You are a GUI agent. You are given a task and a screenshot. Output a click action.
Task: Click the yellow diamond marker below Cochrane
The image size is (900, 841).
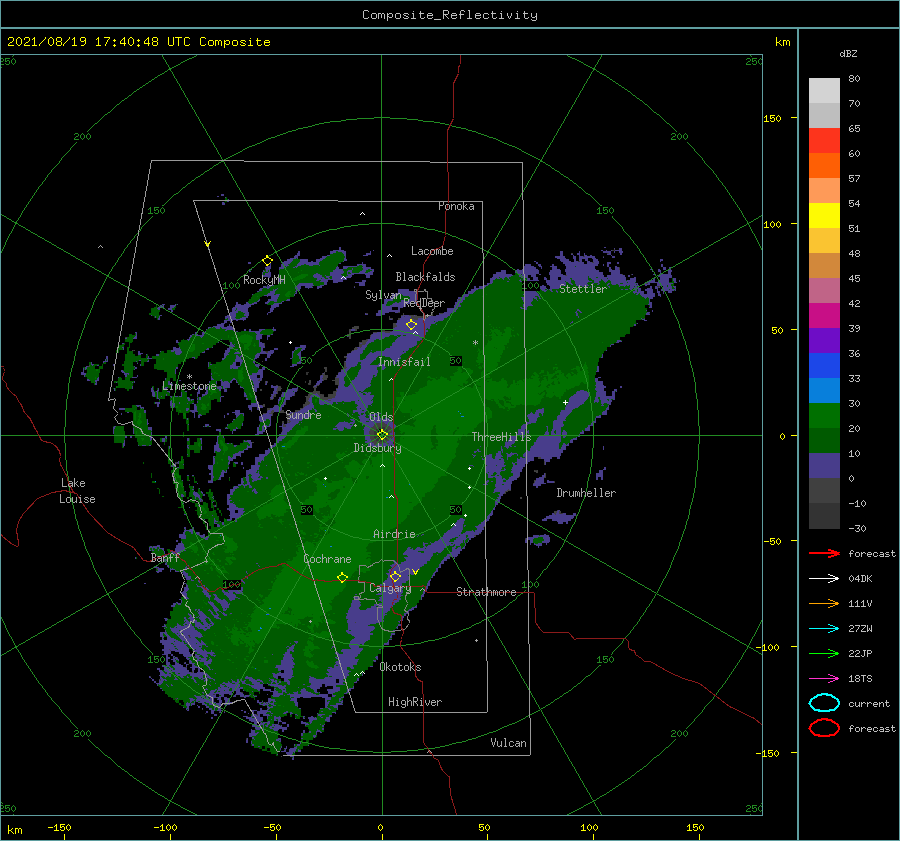343,578
